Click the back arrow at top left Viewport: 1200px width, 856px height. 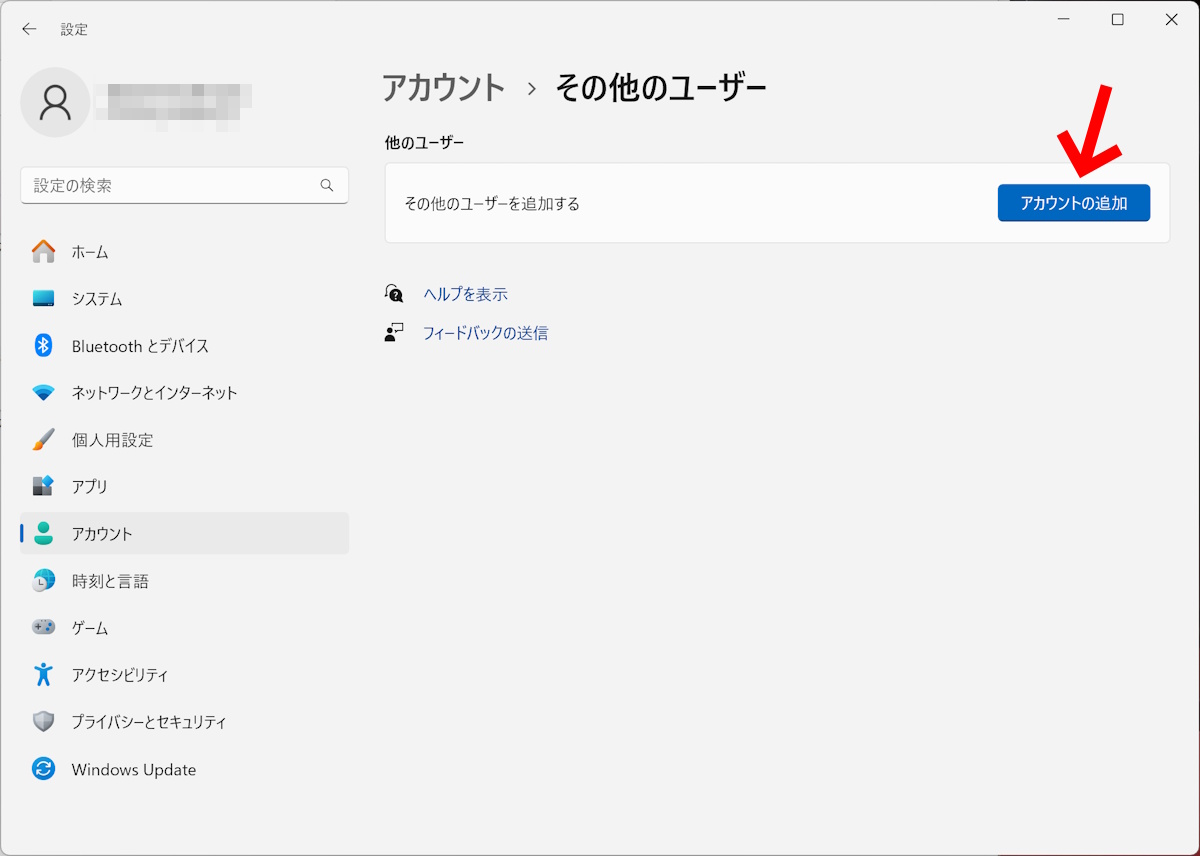click(29, 29)
